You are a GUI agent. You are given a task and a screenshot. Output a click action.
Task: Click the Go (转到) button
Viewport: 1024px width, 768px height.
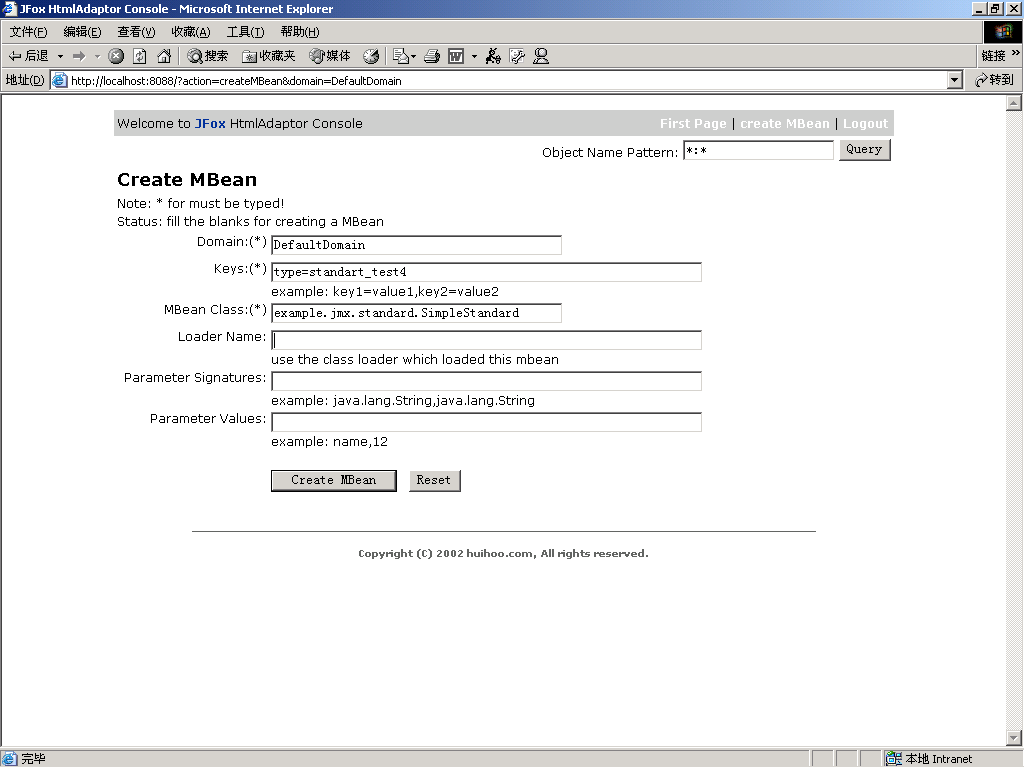(994, 80)
